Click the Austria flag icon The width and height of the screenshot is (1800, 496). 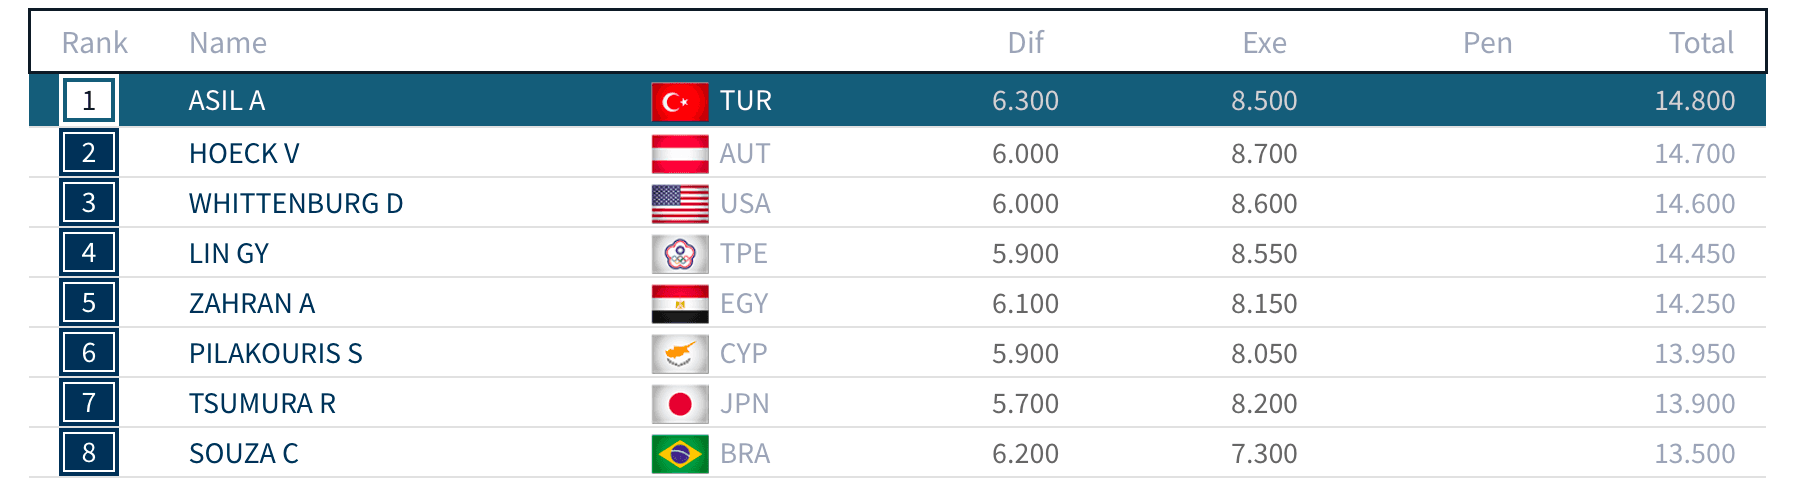pyautogui.click(x=680, y=154)
